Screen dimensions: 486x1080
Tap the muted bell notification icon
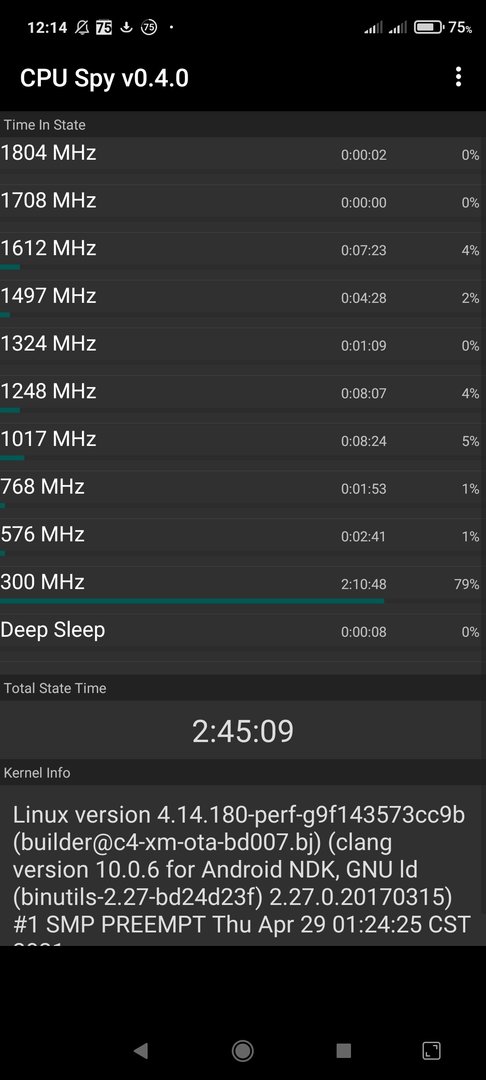coord(82,28)
